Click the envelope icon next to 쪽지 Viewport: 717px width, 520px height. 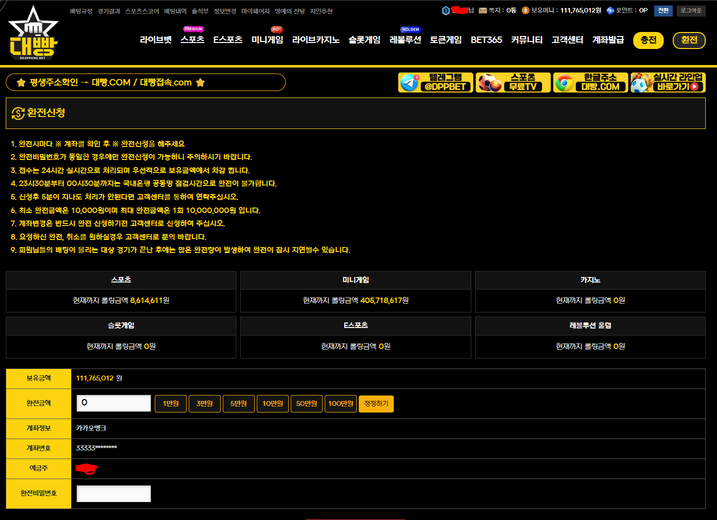(x=482, y=10)
